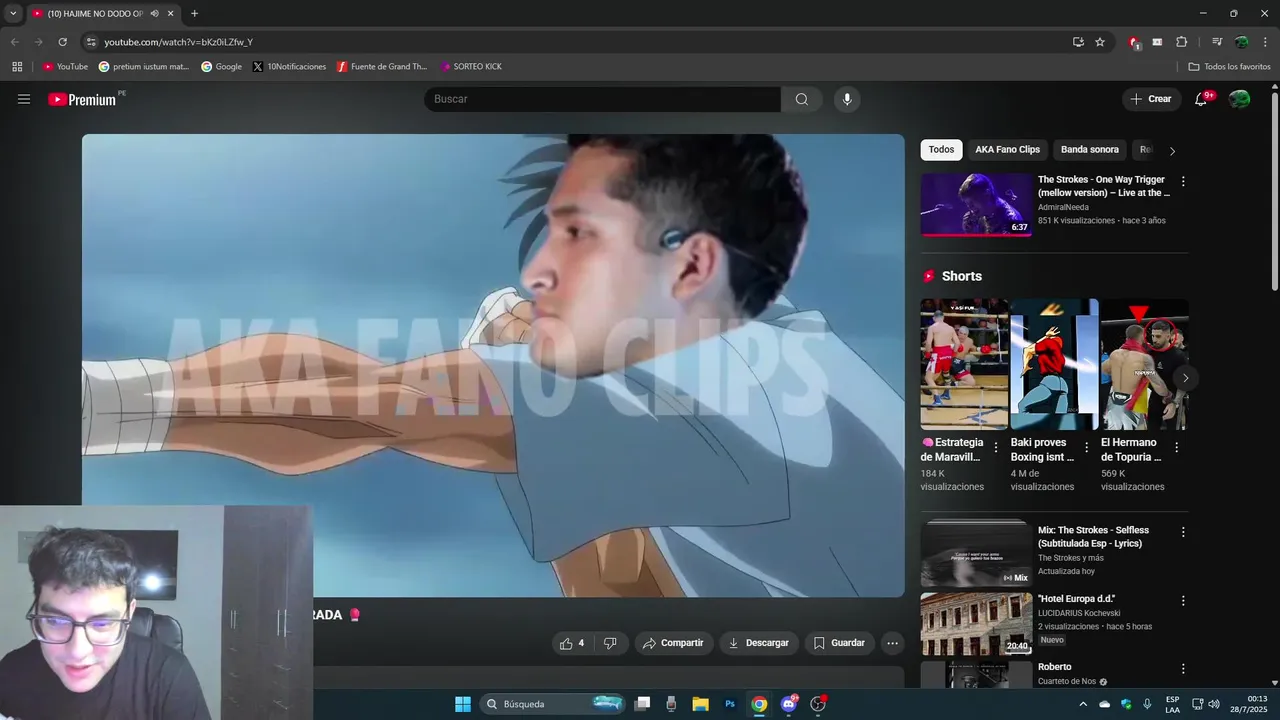Select the Todos filter chip
This screenshot has height=720, width=1280.
click(941, 150)
